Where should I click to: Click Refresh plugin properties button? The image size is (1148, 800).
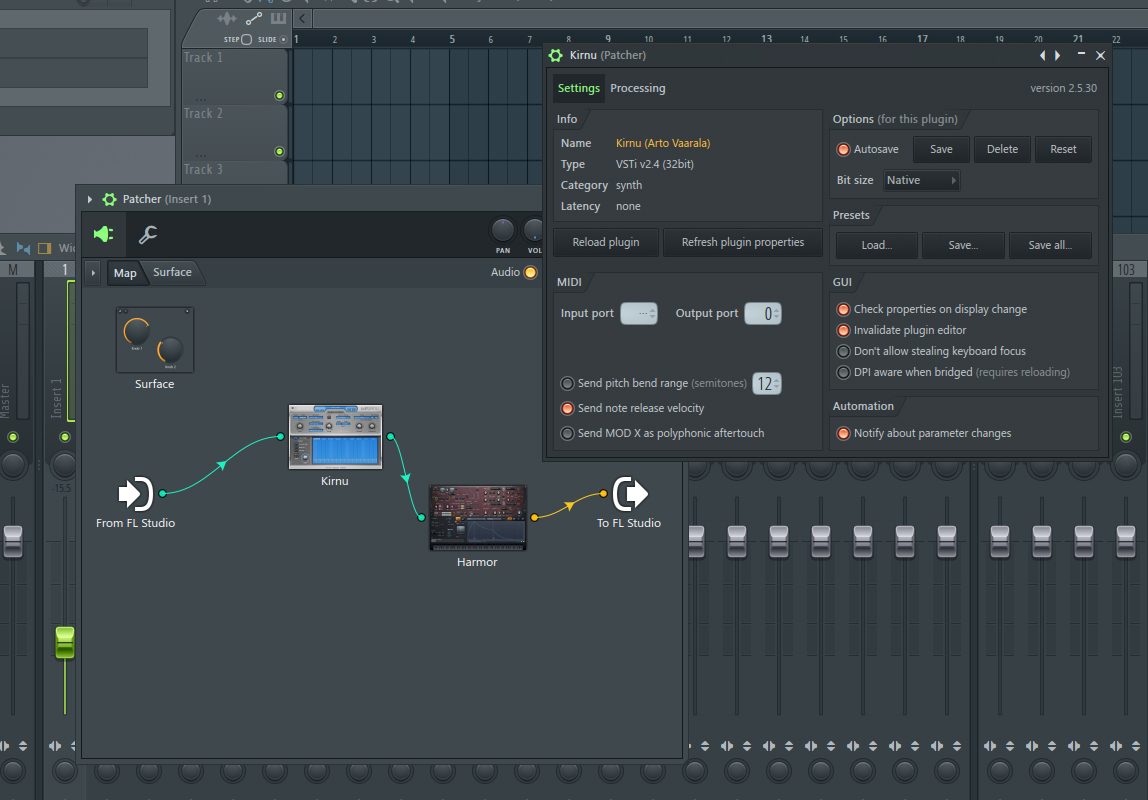pos(742,243)
